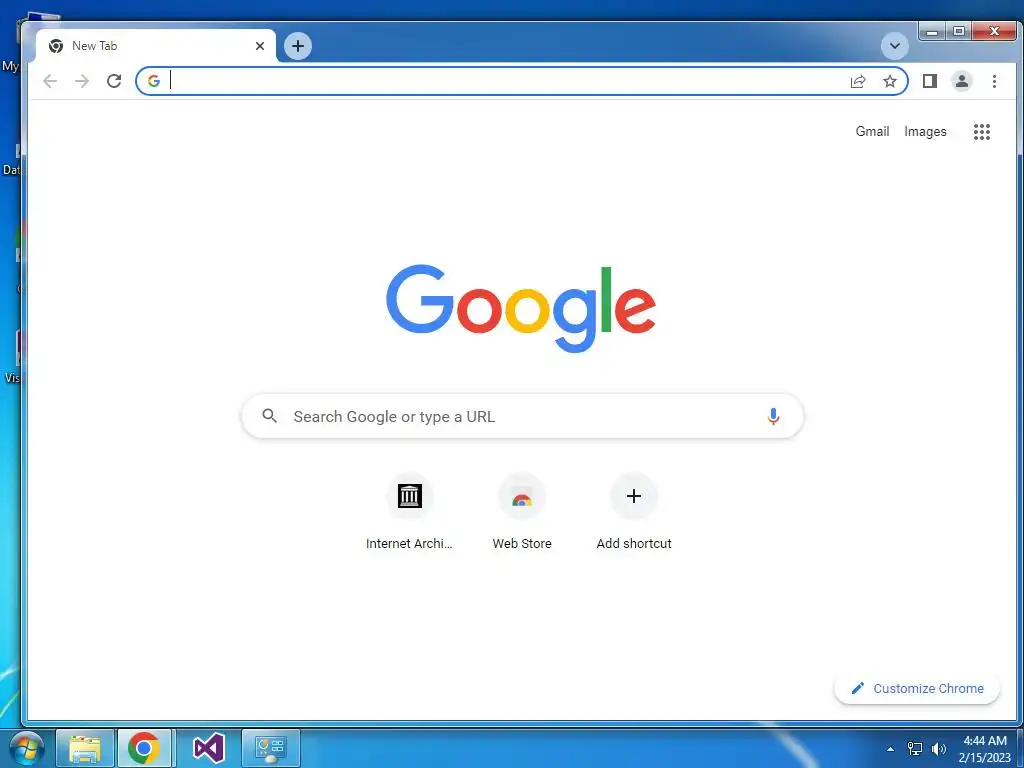Open the Web Store shortcut

(x=522, y=513)
